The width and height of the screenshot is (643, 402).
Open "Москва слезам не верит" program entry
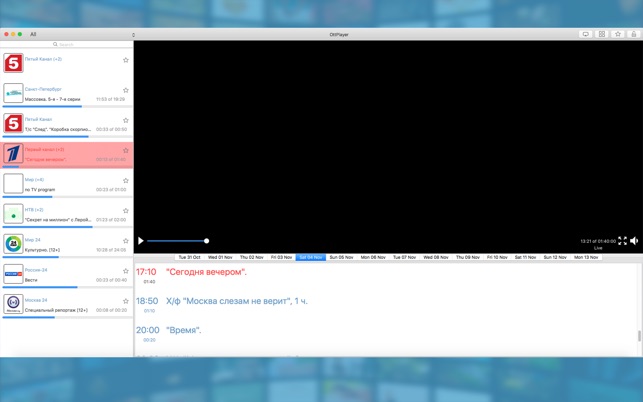(x=237, y=301)
